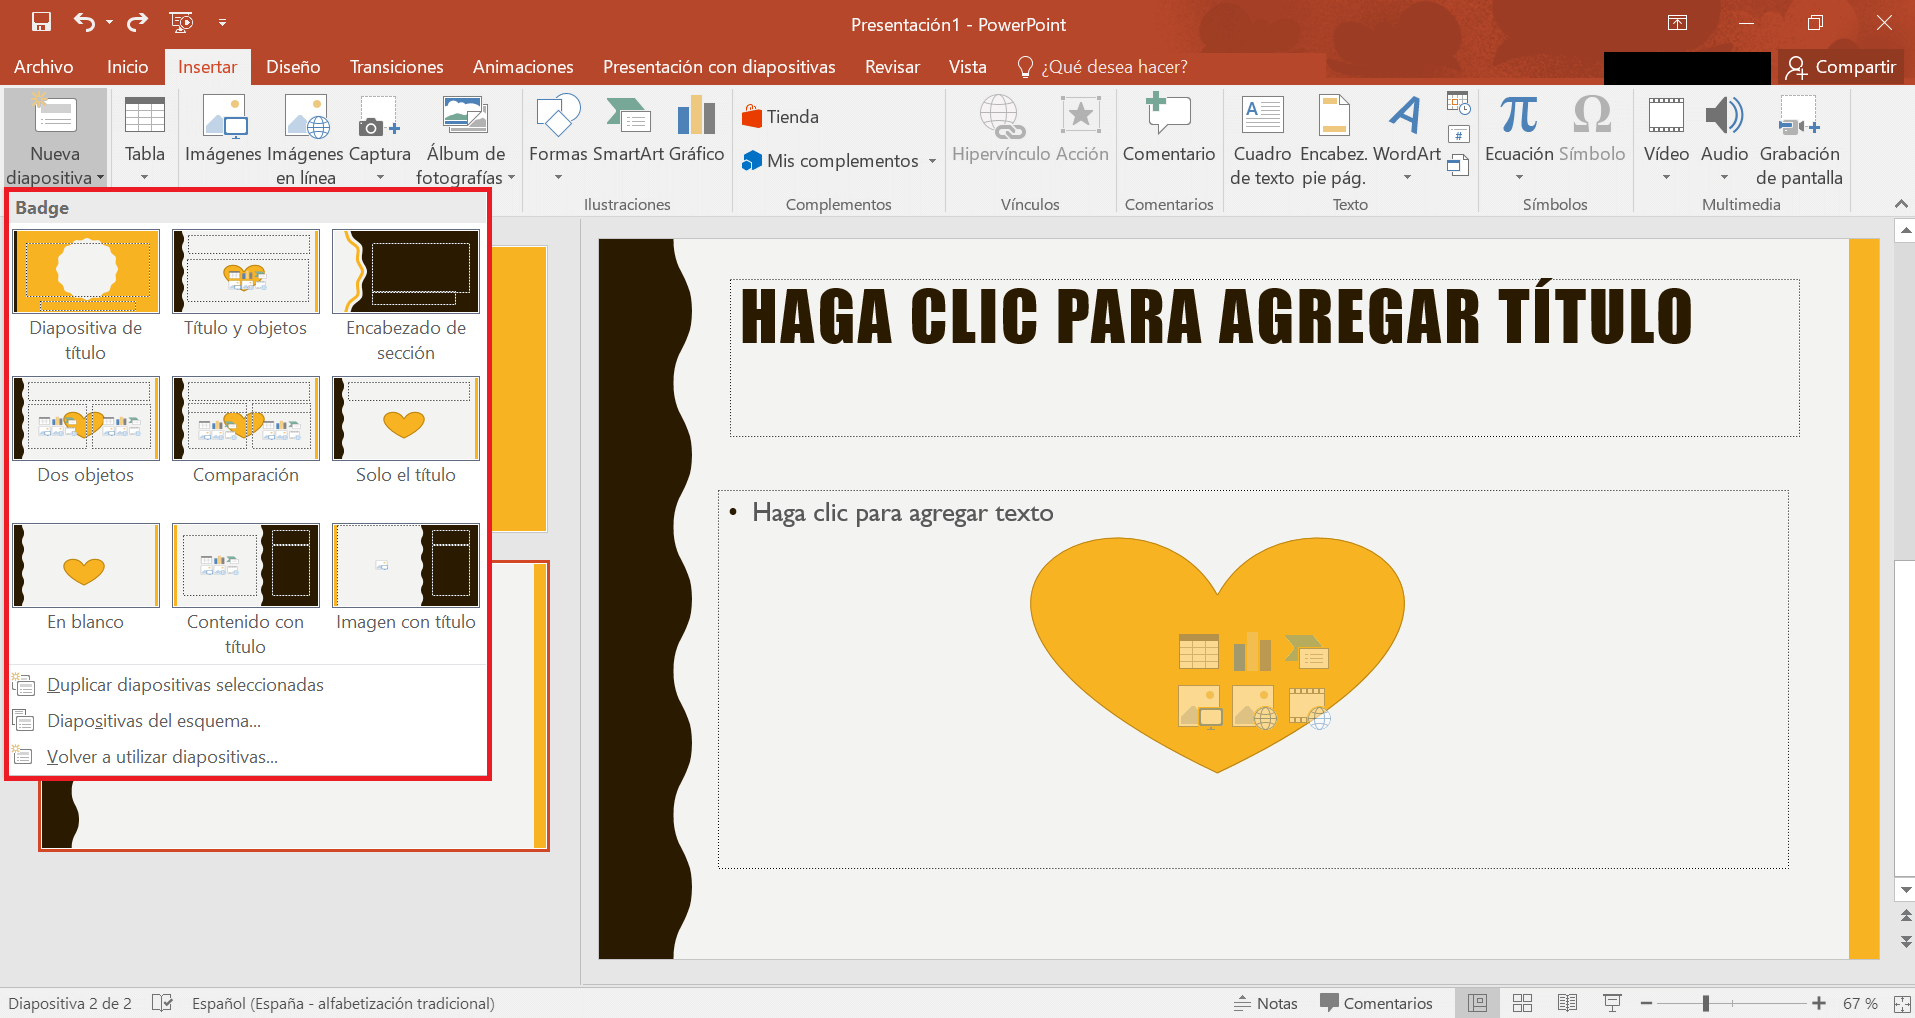Select the Imagen con título slide layout
This screenshot has height=1018, width=1915.
(x=405, y=565)
